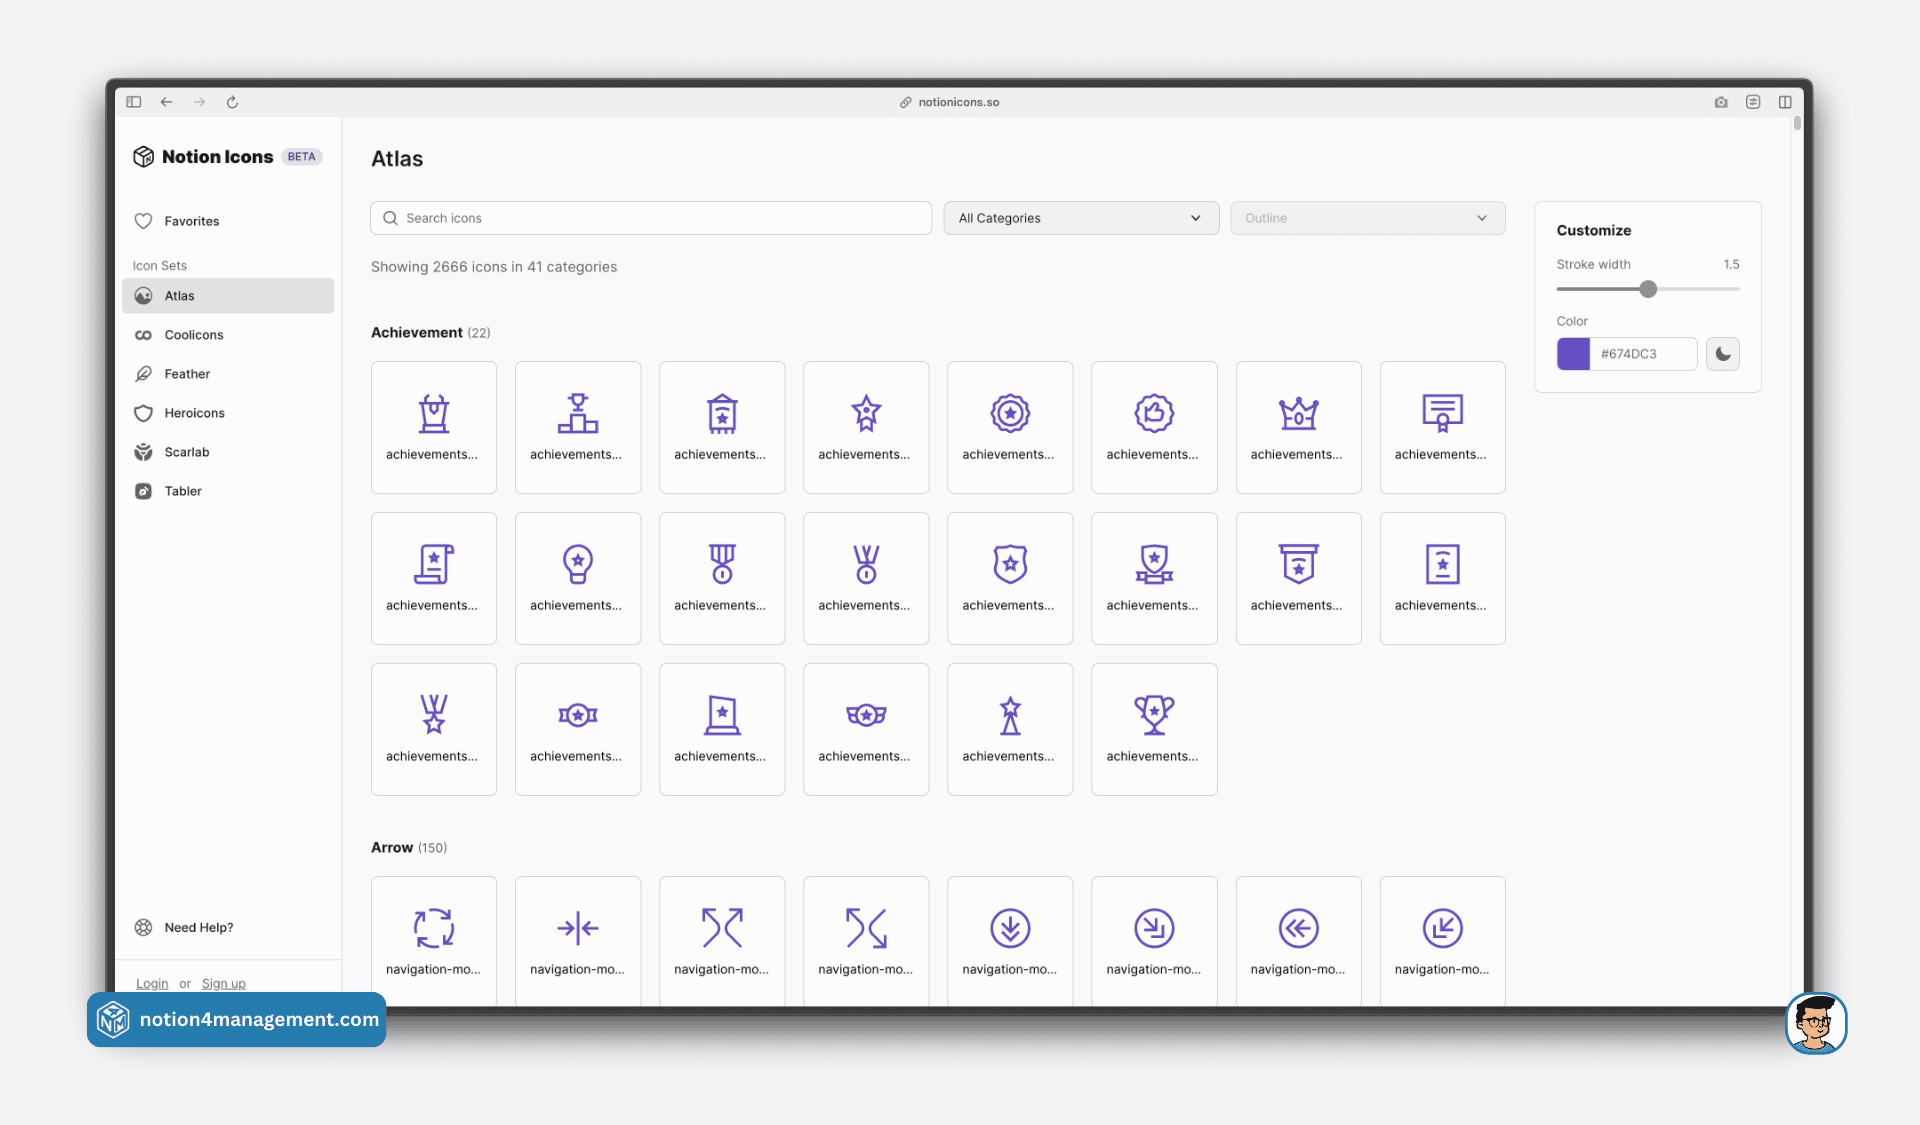Select the shield with star achievement icon

coord(1010,578)
